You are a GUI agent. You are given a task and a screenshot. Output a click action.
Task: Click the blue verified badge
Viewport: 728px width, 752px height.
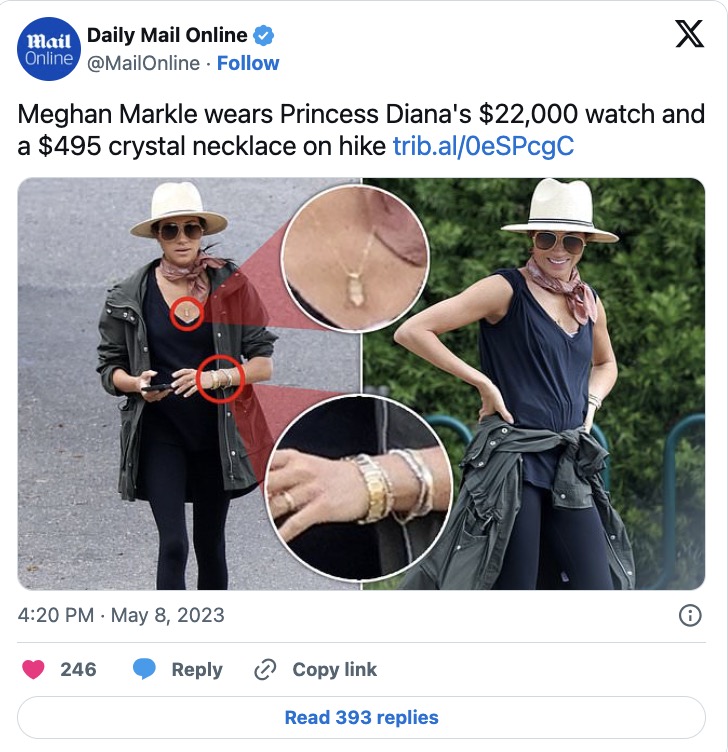263,35
